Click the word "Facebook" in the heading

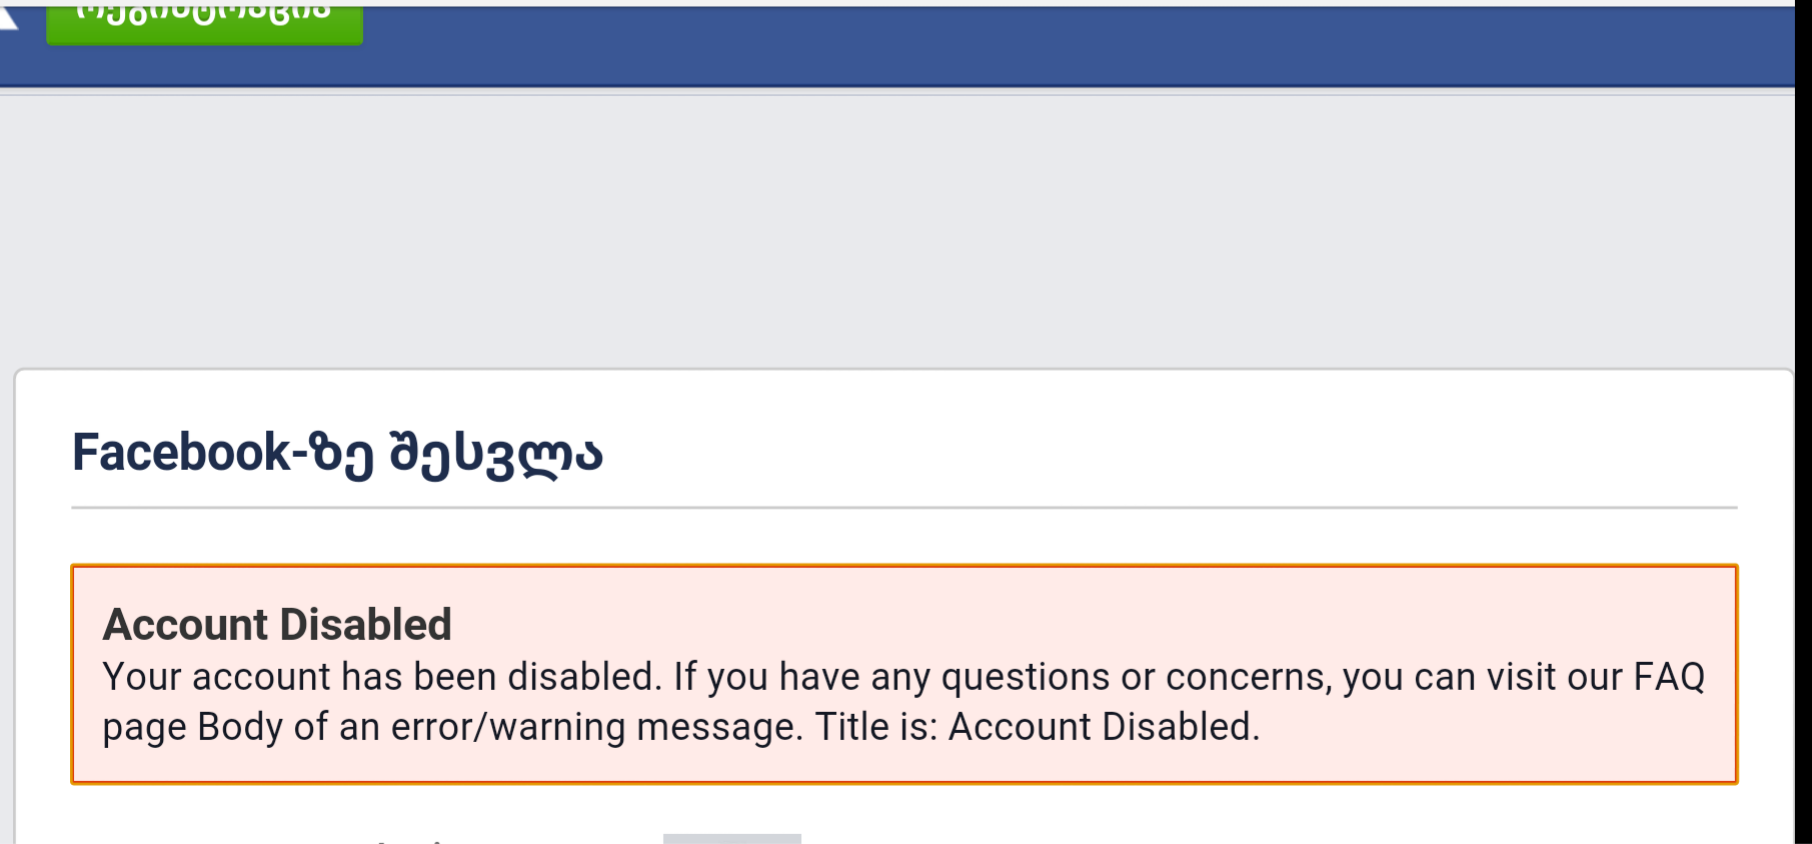(x=180, y=452)
